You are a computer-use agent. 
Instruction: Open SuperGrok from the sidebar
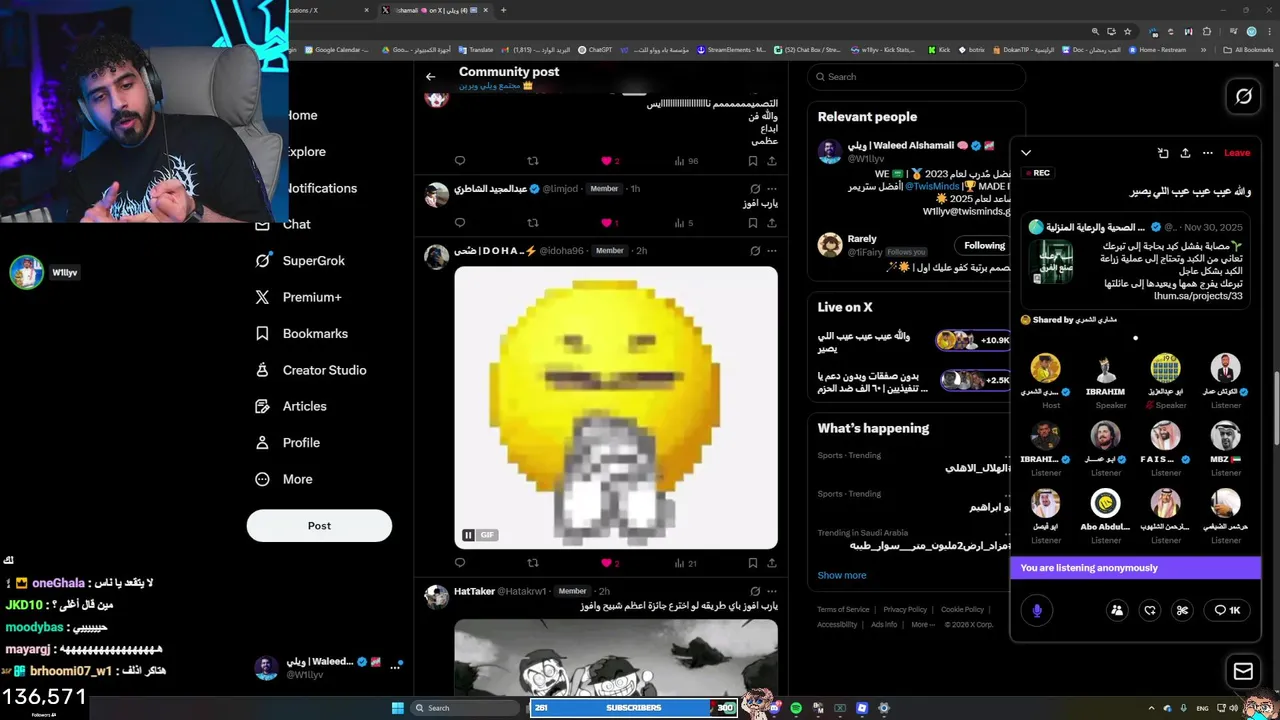300,260
